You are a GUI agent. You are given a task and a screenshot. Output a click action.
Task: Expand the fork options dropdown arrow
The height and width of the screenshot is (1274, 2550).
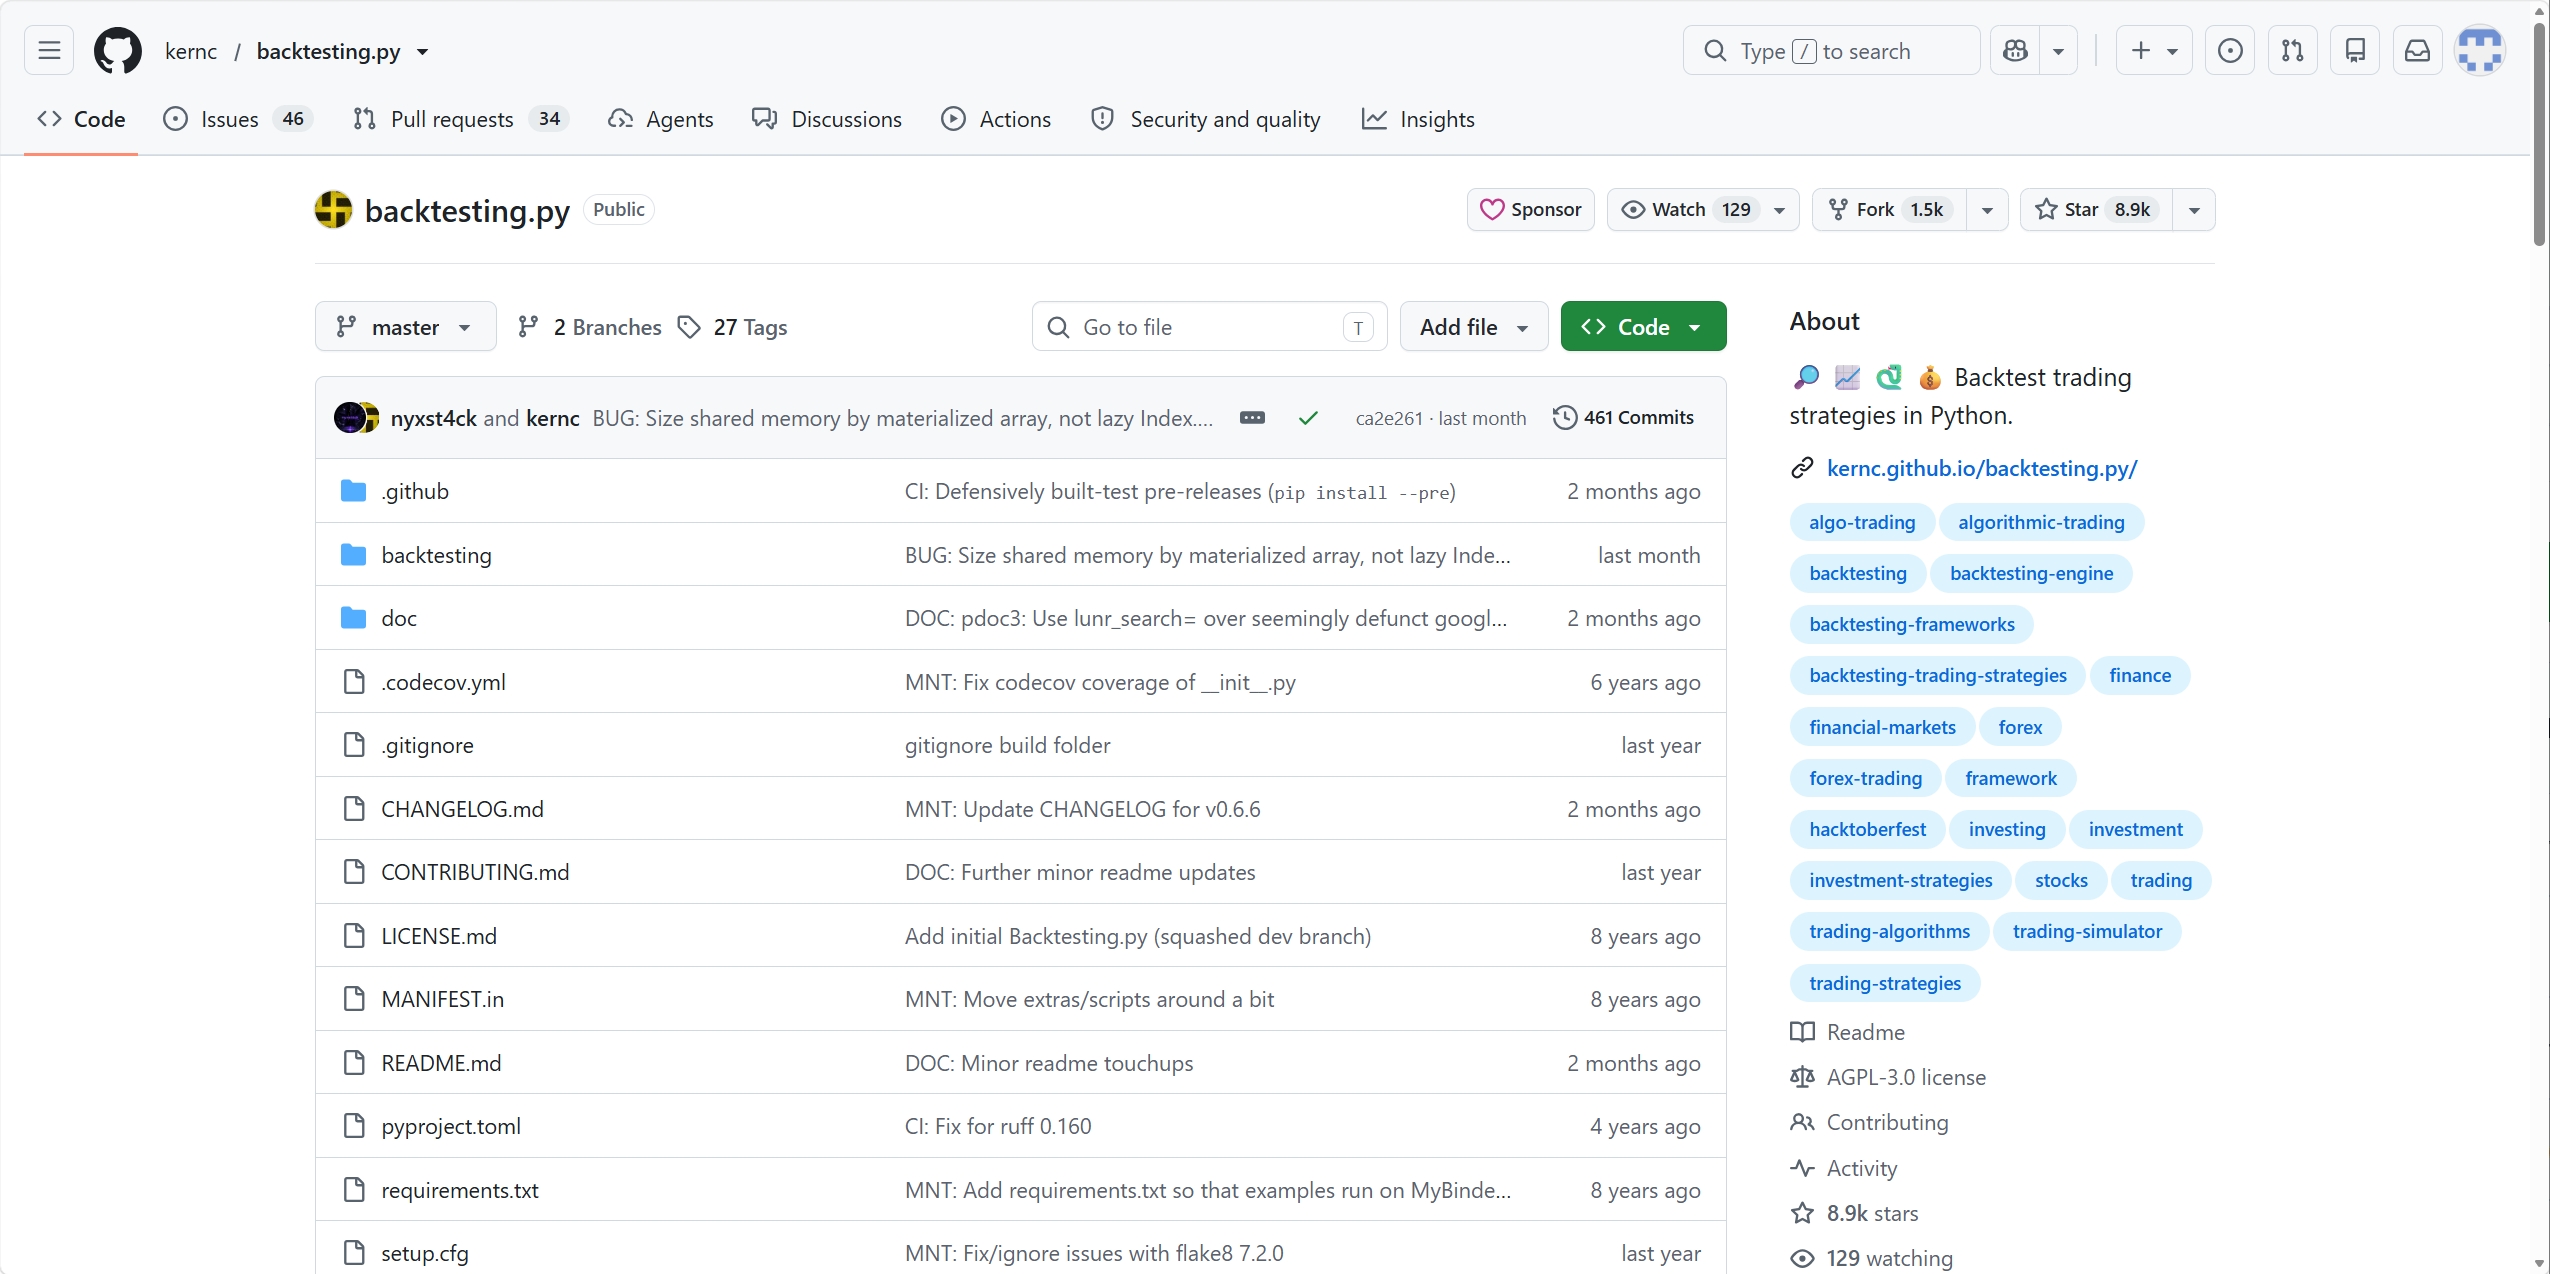coord(1987,209)
